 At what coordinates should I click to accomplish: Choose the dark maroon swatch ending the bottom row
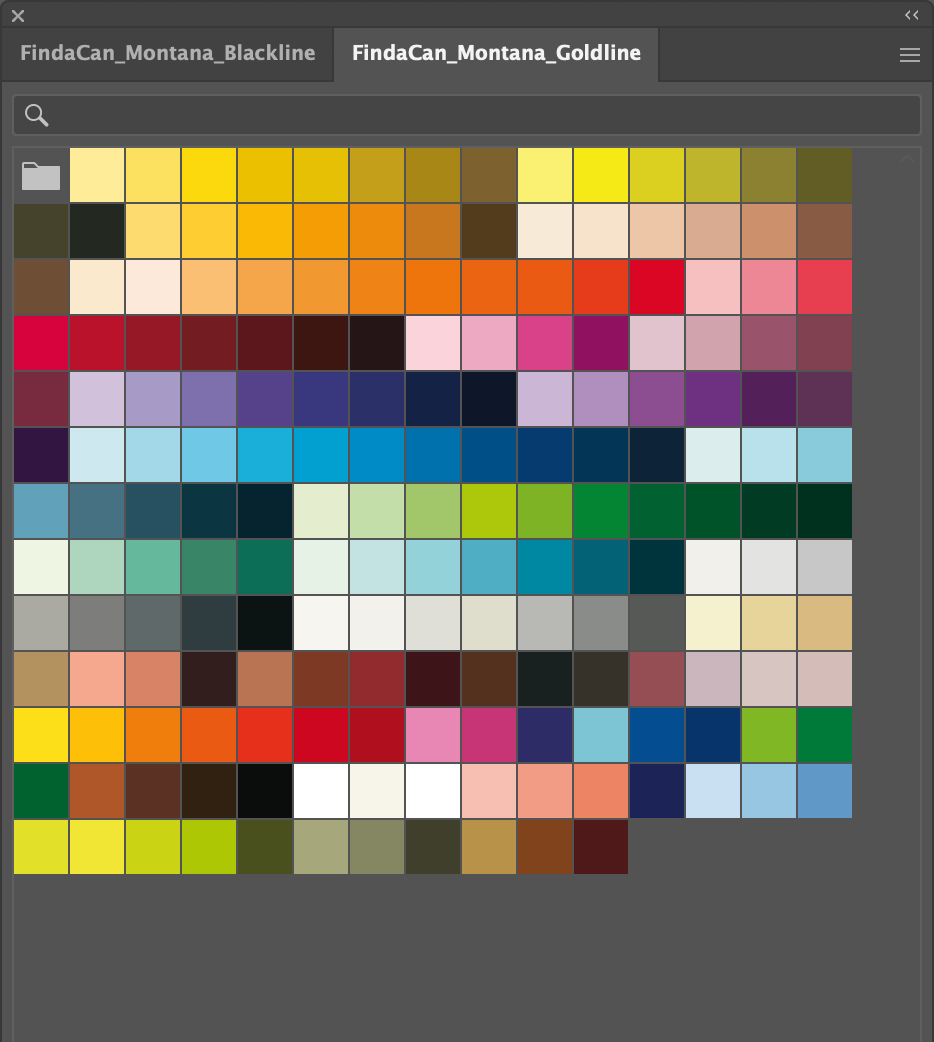(x=601, y=847)
